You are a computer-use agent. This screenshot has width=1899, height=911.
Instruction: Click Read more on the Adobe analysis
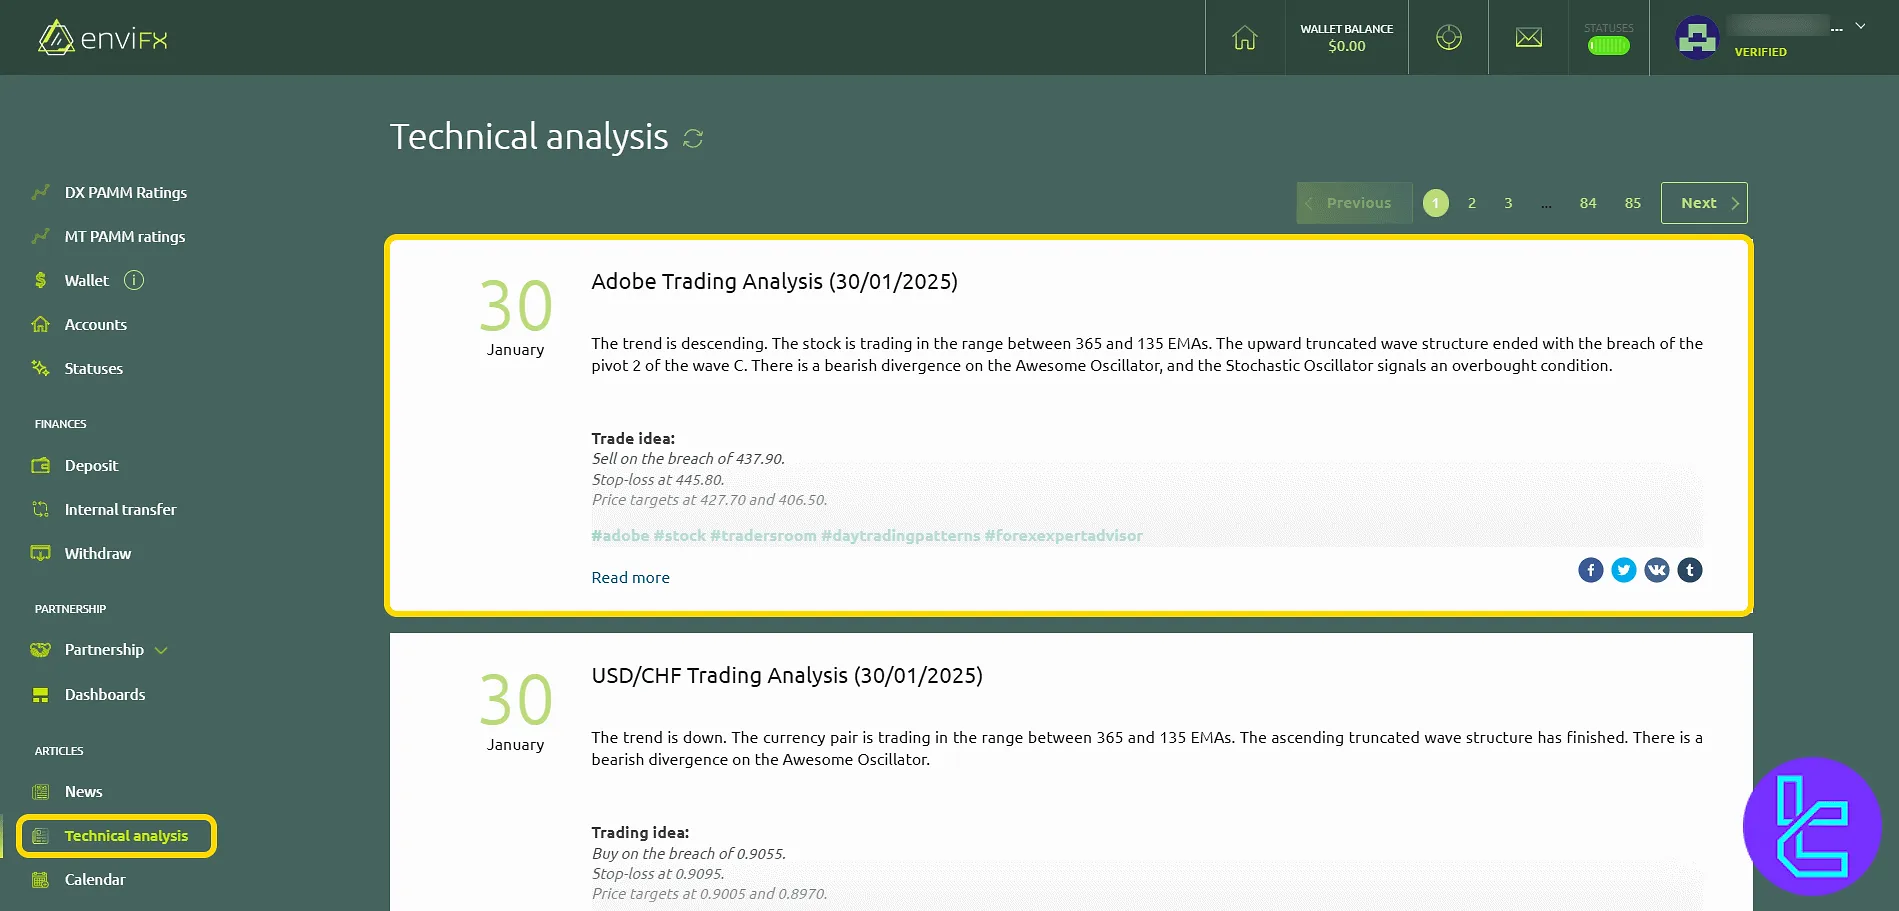[x=630, y=577]
